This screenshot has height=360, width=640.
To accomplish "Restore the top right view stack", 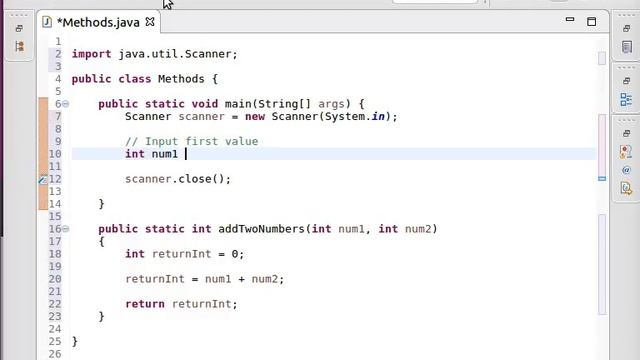I will pos(627,29).
